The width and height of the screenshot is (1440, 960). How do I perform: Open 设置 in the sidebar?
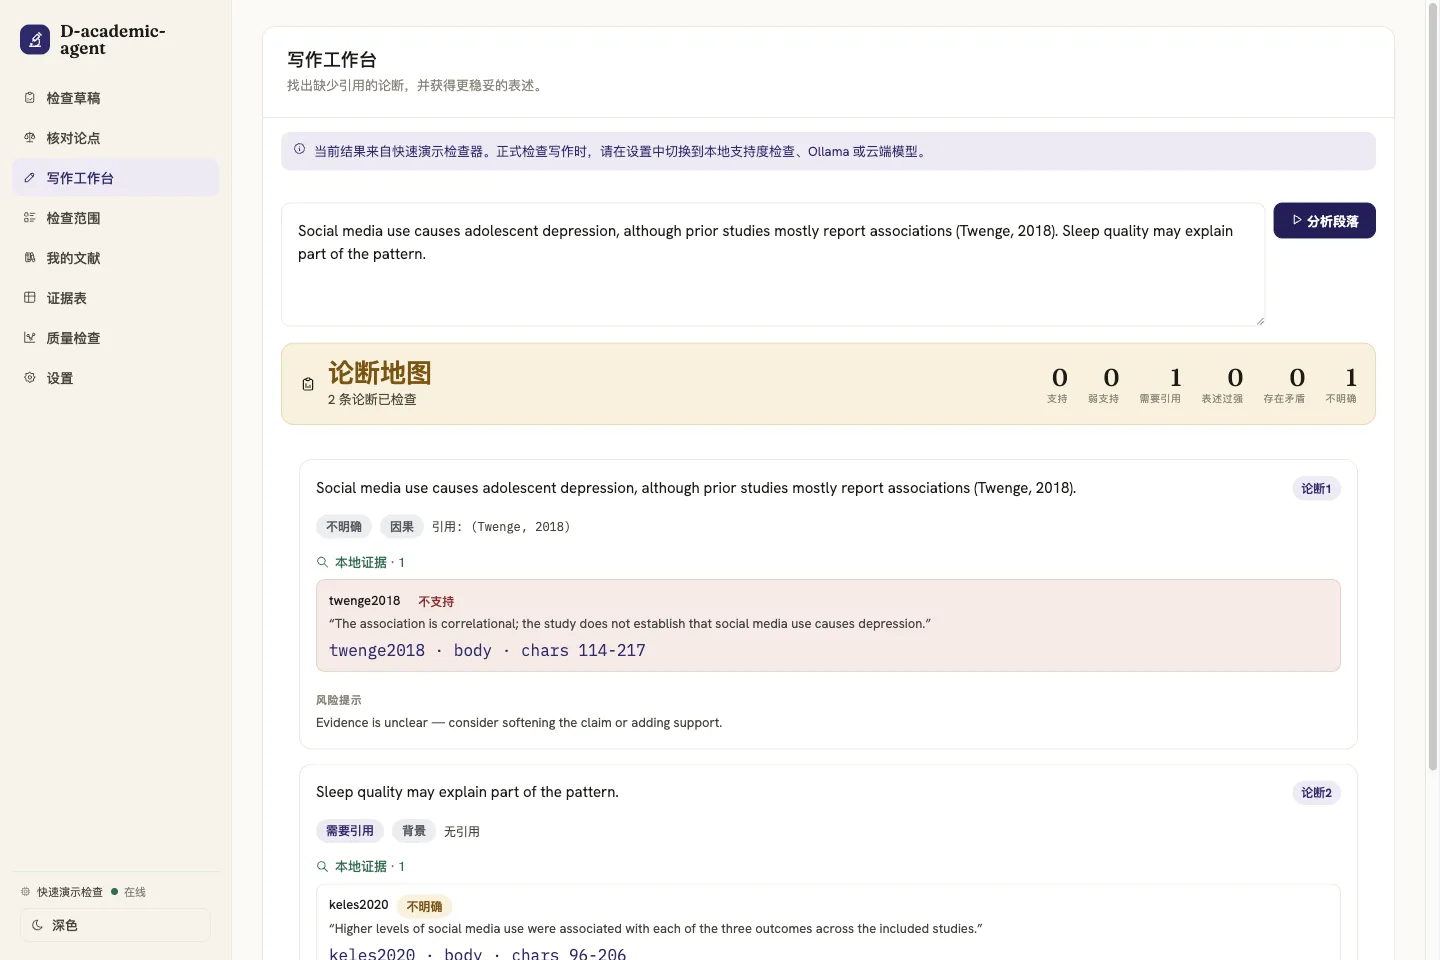(x=115, y=378)
